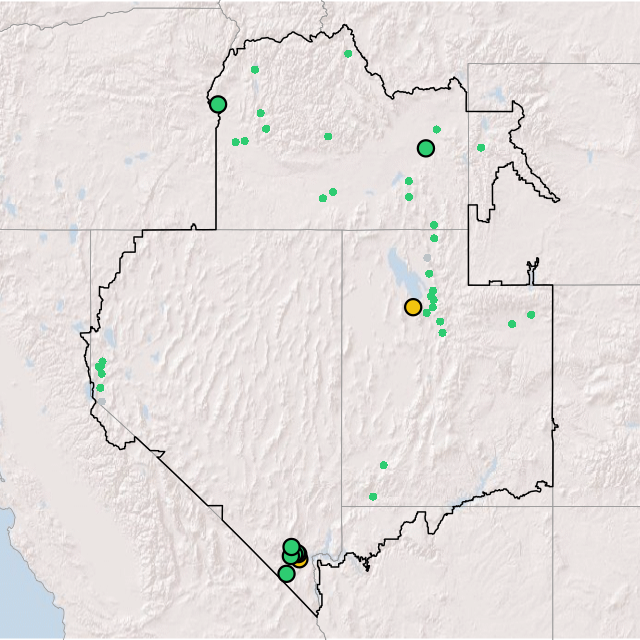Click the northwestern-most small green dot near the top

tap(255, 70)
